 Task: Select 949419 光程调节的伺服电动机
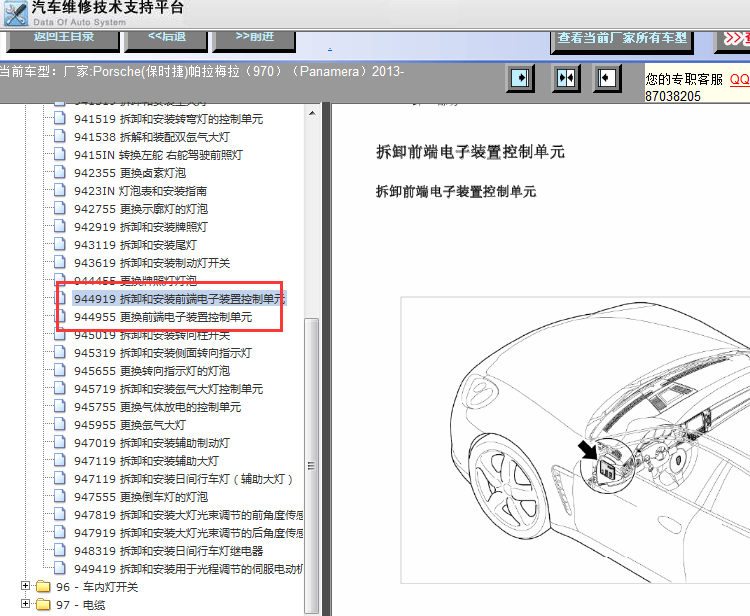point(188,569)
